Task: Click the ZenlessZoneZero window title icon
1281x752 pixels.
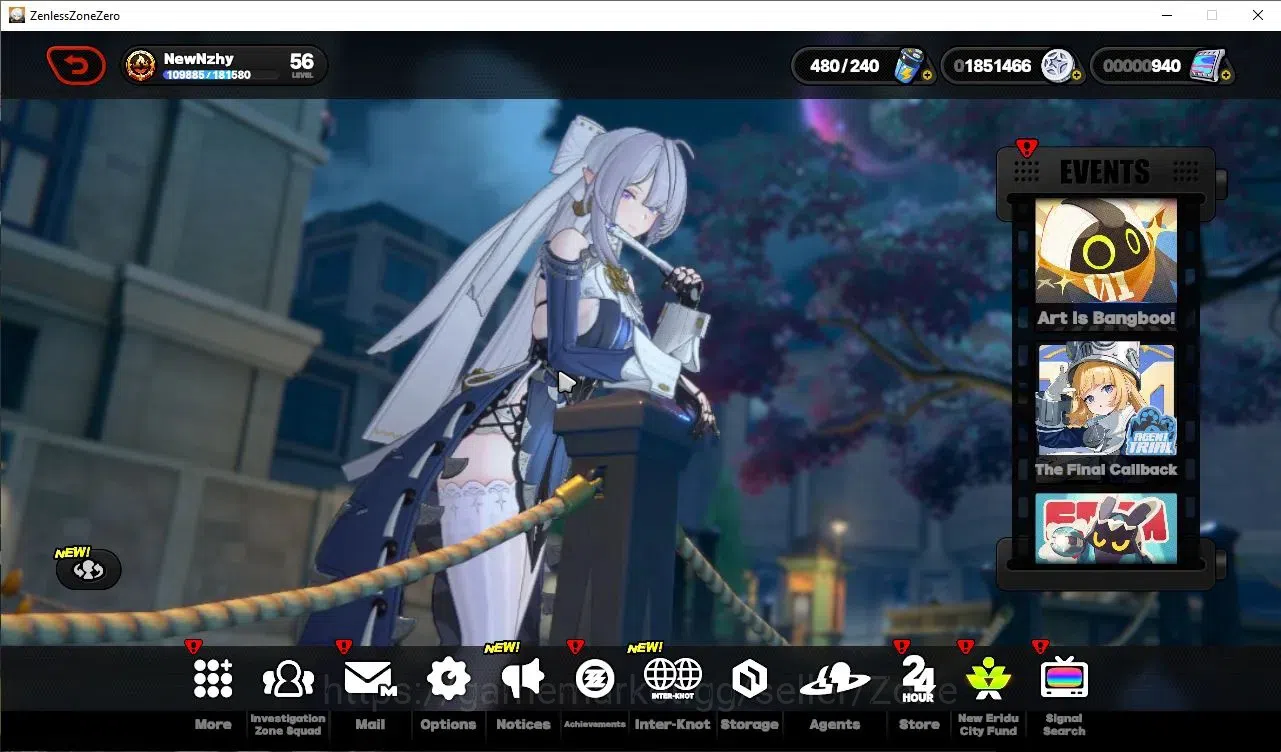Action: coord(16,15)
